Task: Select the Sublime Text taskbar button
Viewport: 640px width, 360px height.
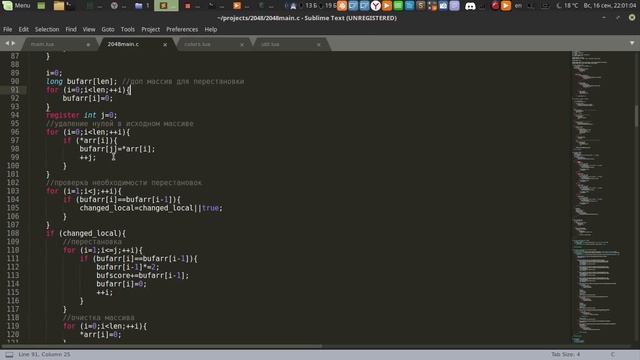Action: pos(166,6)
